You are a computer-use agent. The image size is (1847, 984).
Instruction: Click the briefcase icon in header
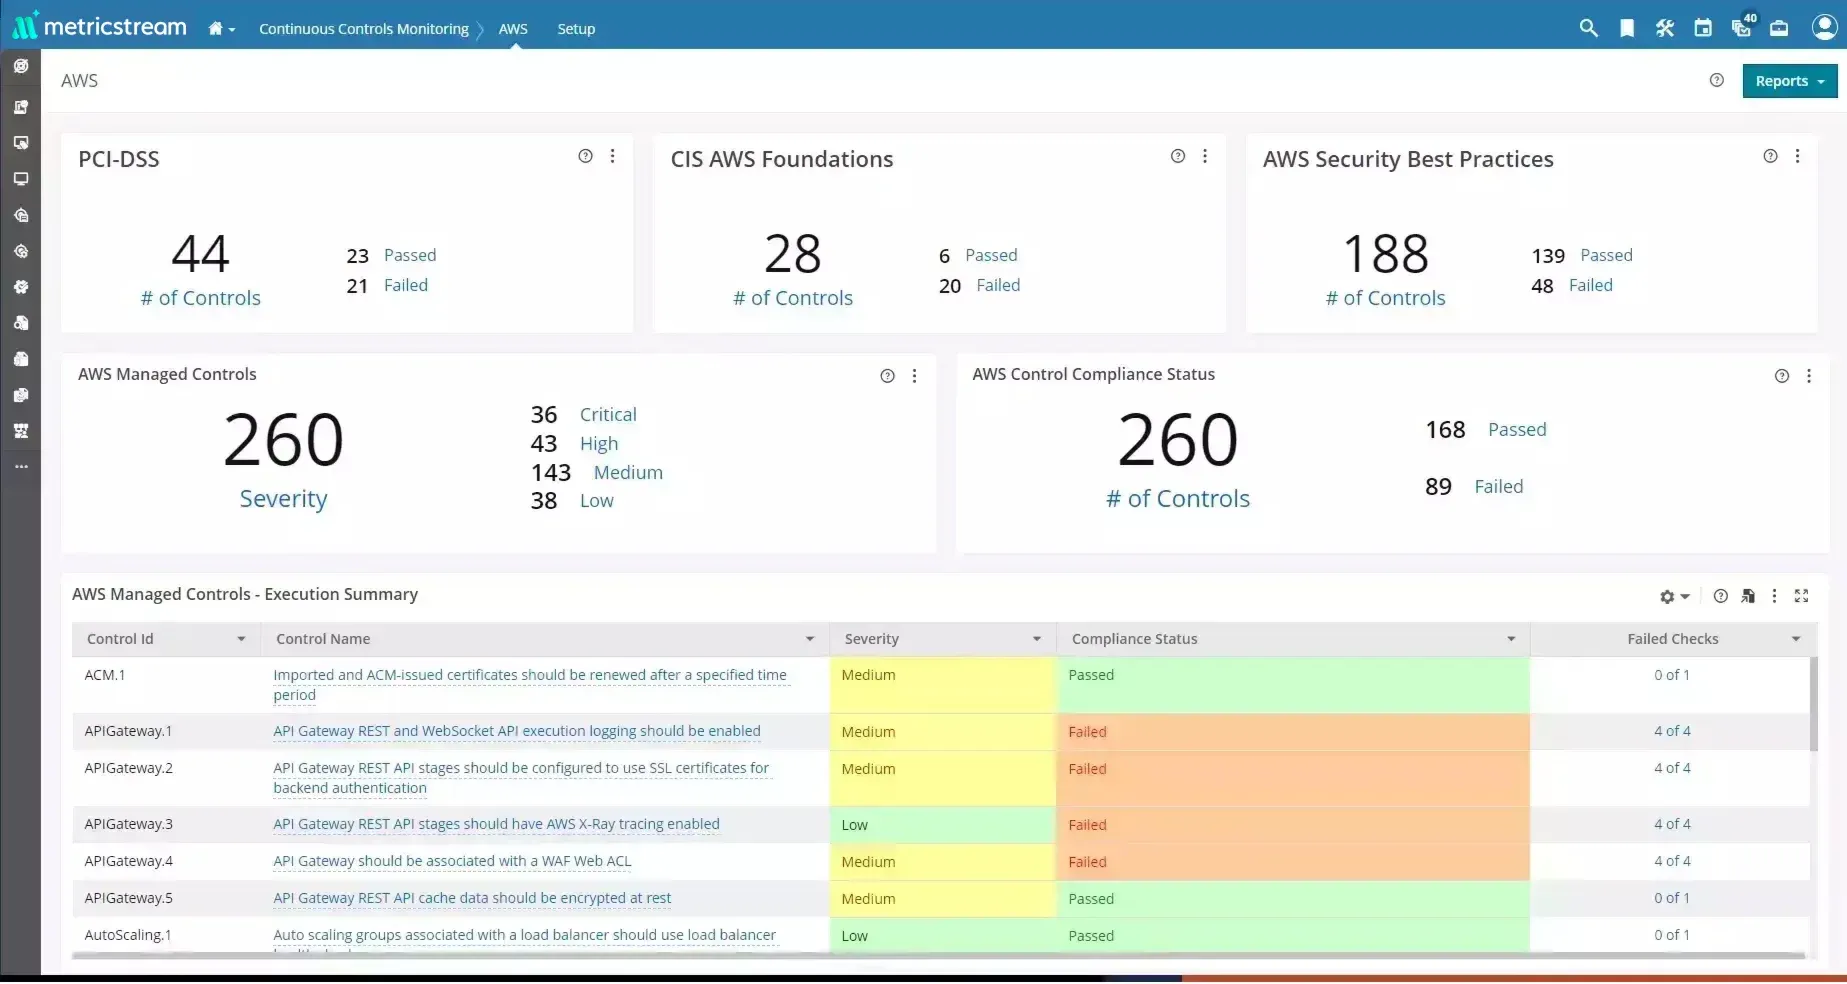1779,28
